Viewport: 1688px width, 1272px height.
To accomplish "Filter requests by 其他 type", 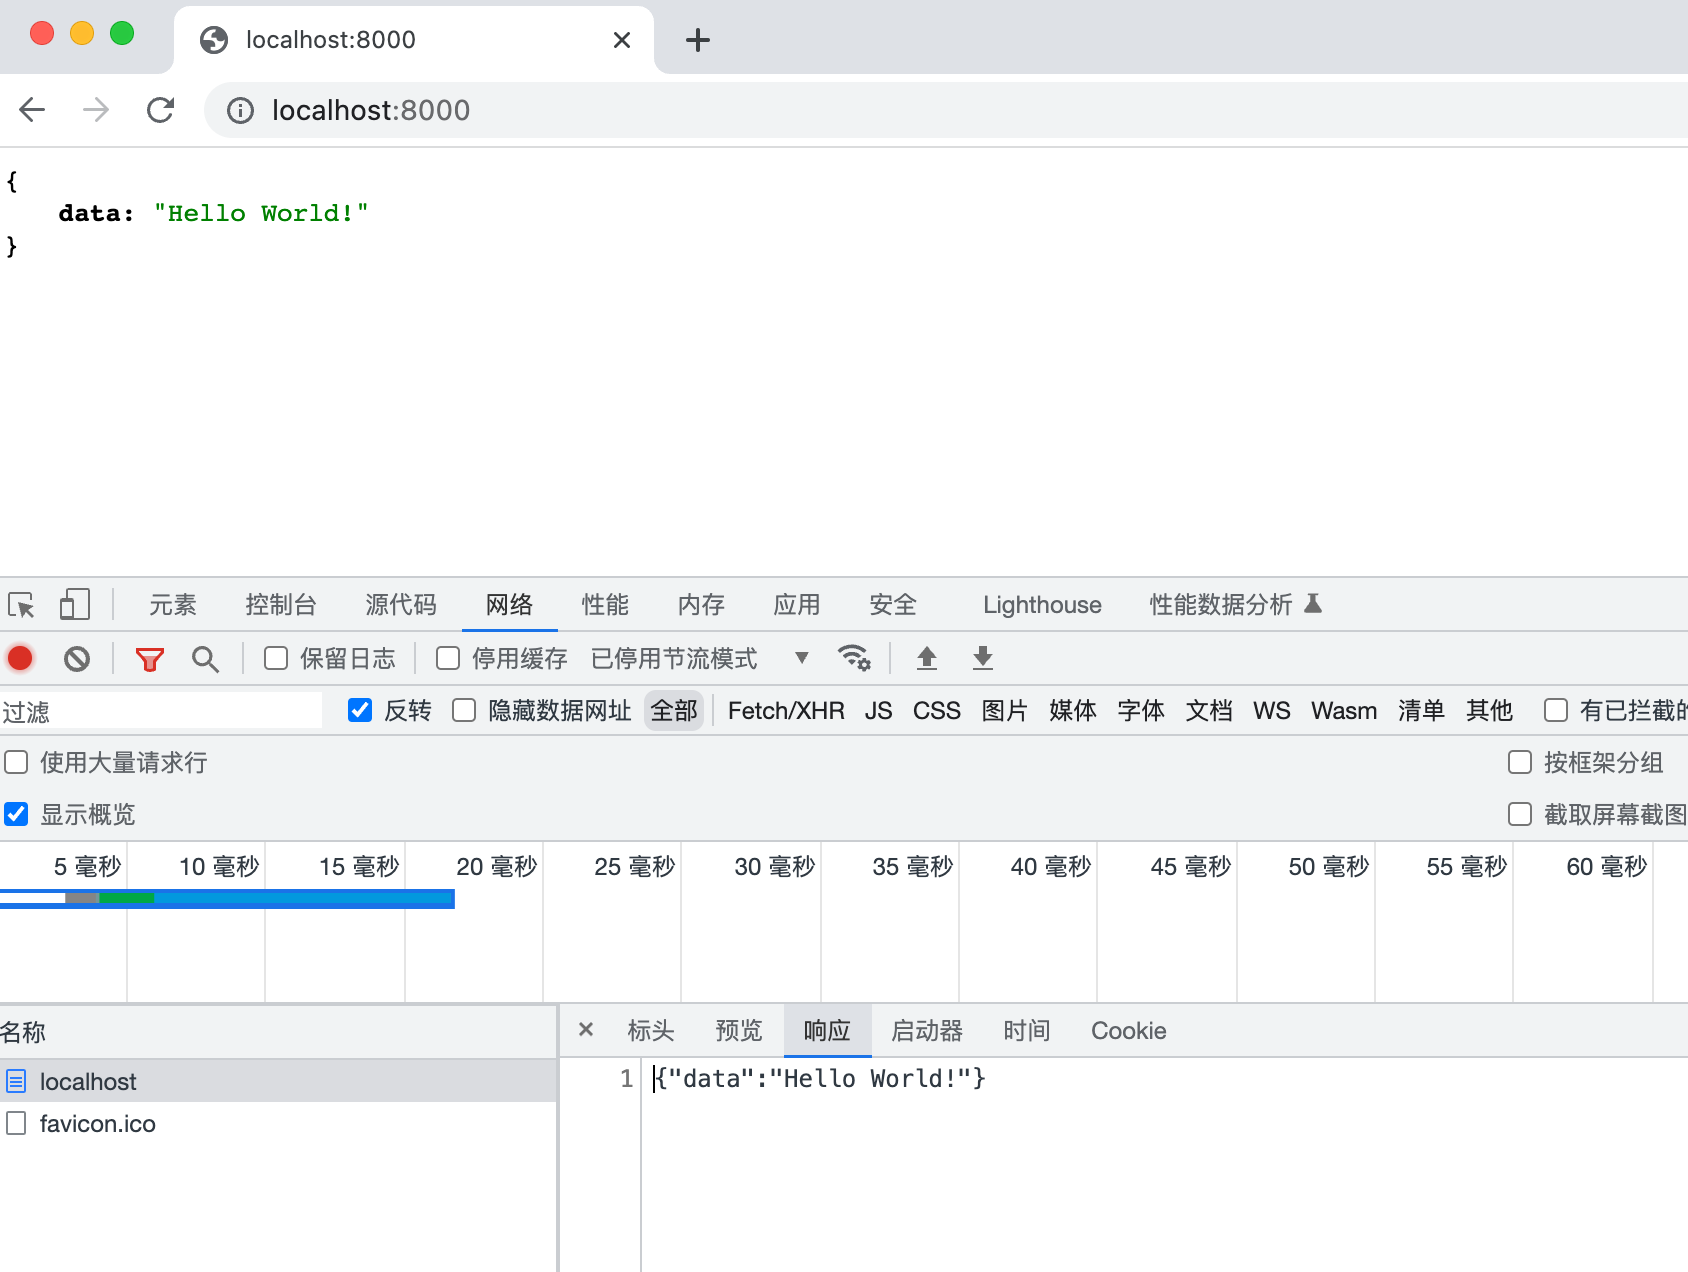I will 1489,711.
